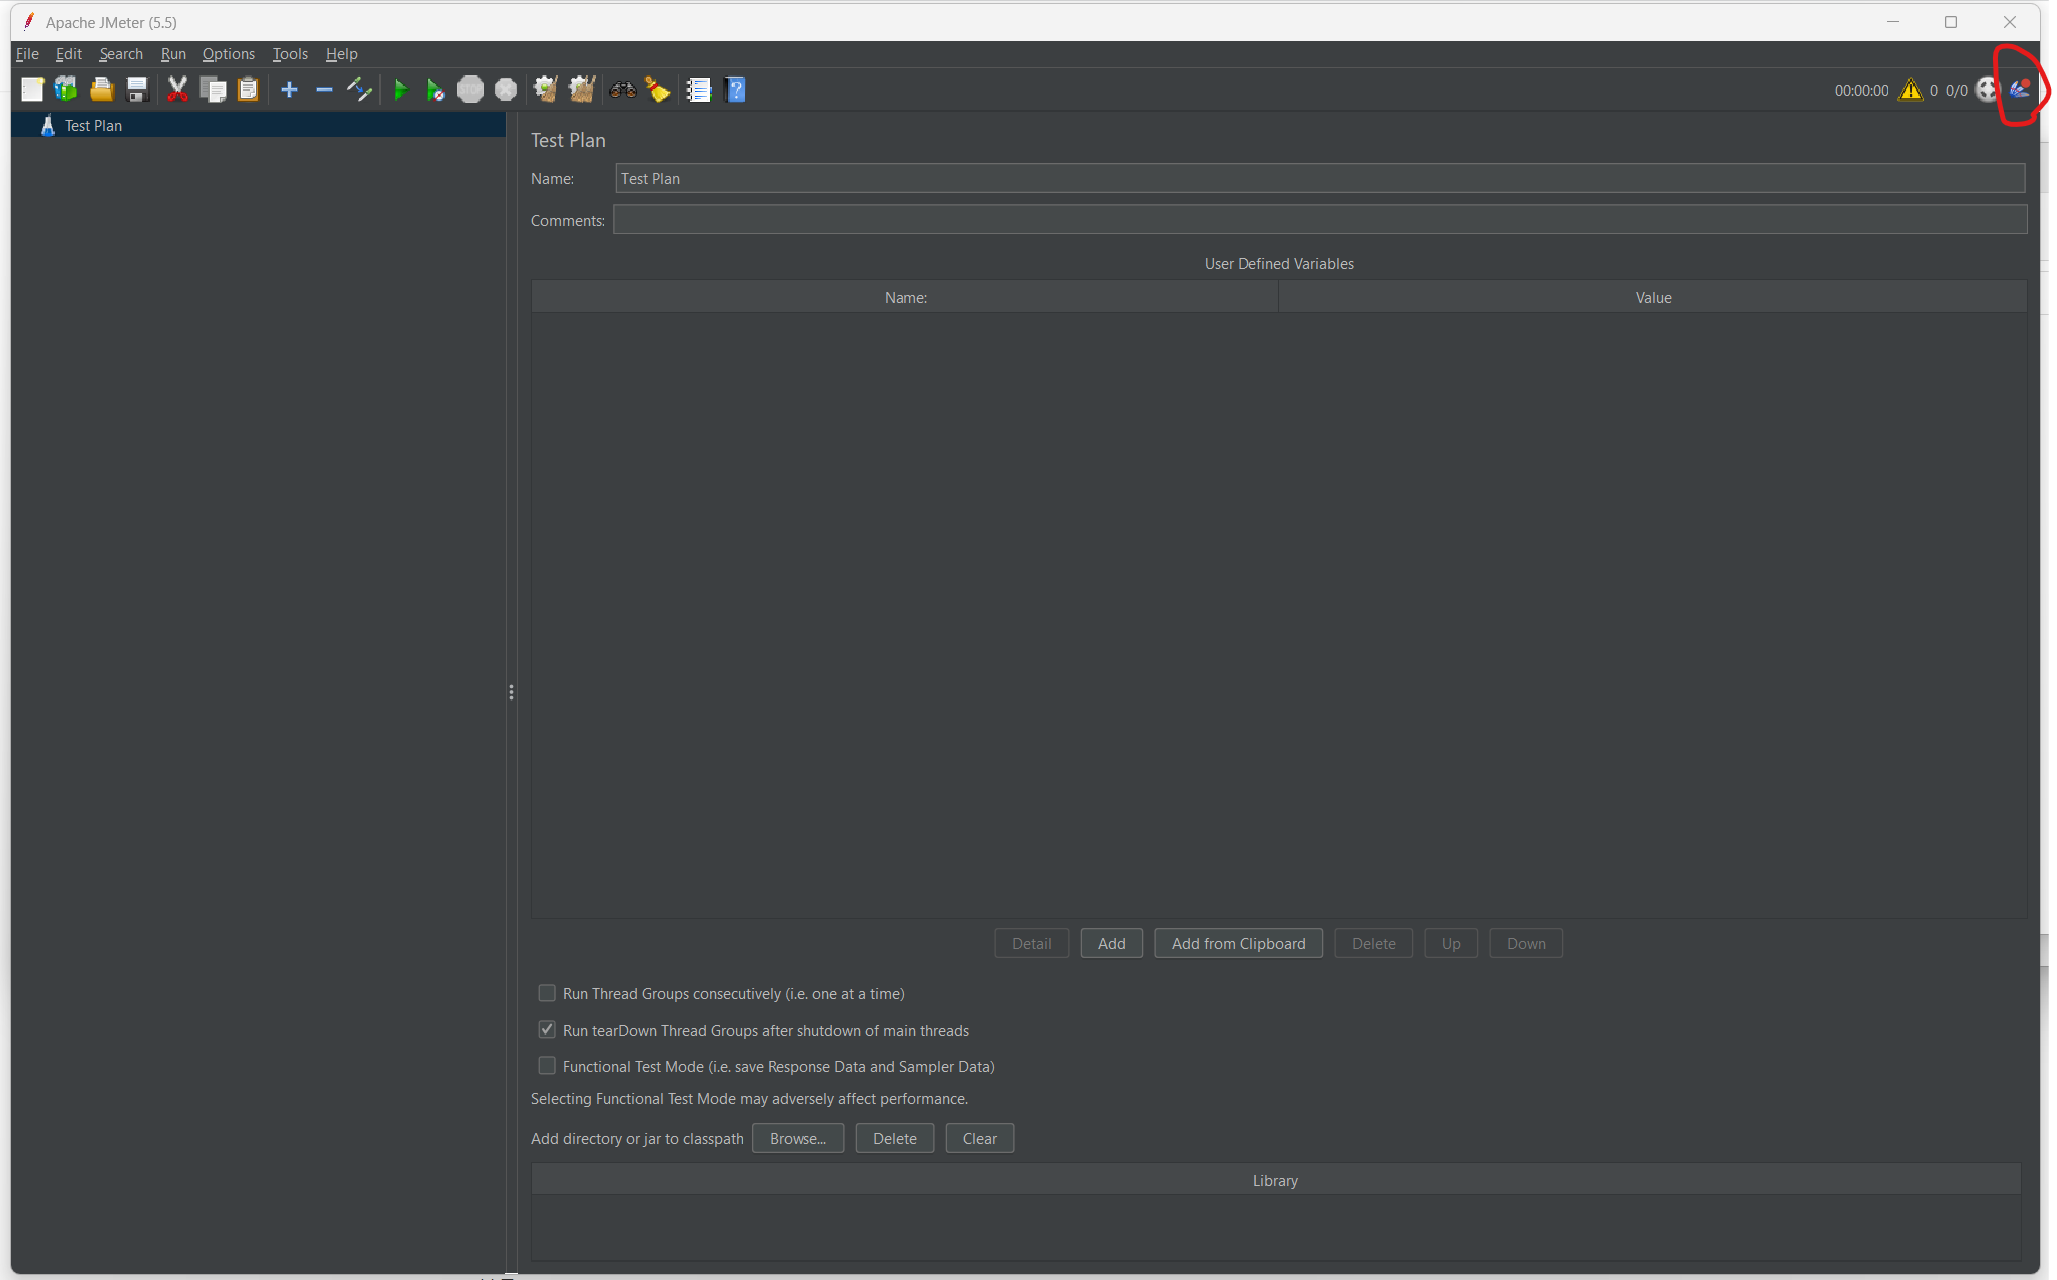Click the New test plan icon
This screenshot has width=2057, height=1280.
[32, 90]
